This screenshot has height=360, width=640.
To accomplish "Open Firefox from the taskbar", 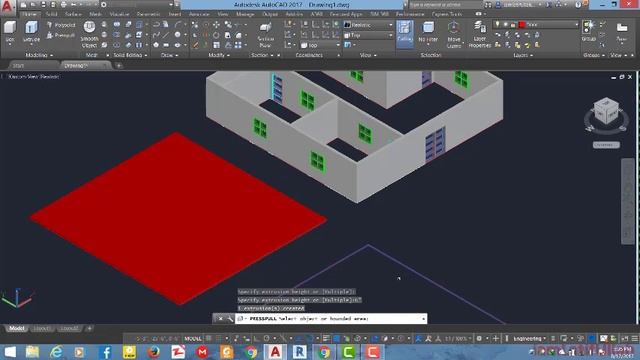I will 153,352.
